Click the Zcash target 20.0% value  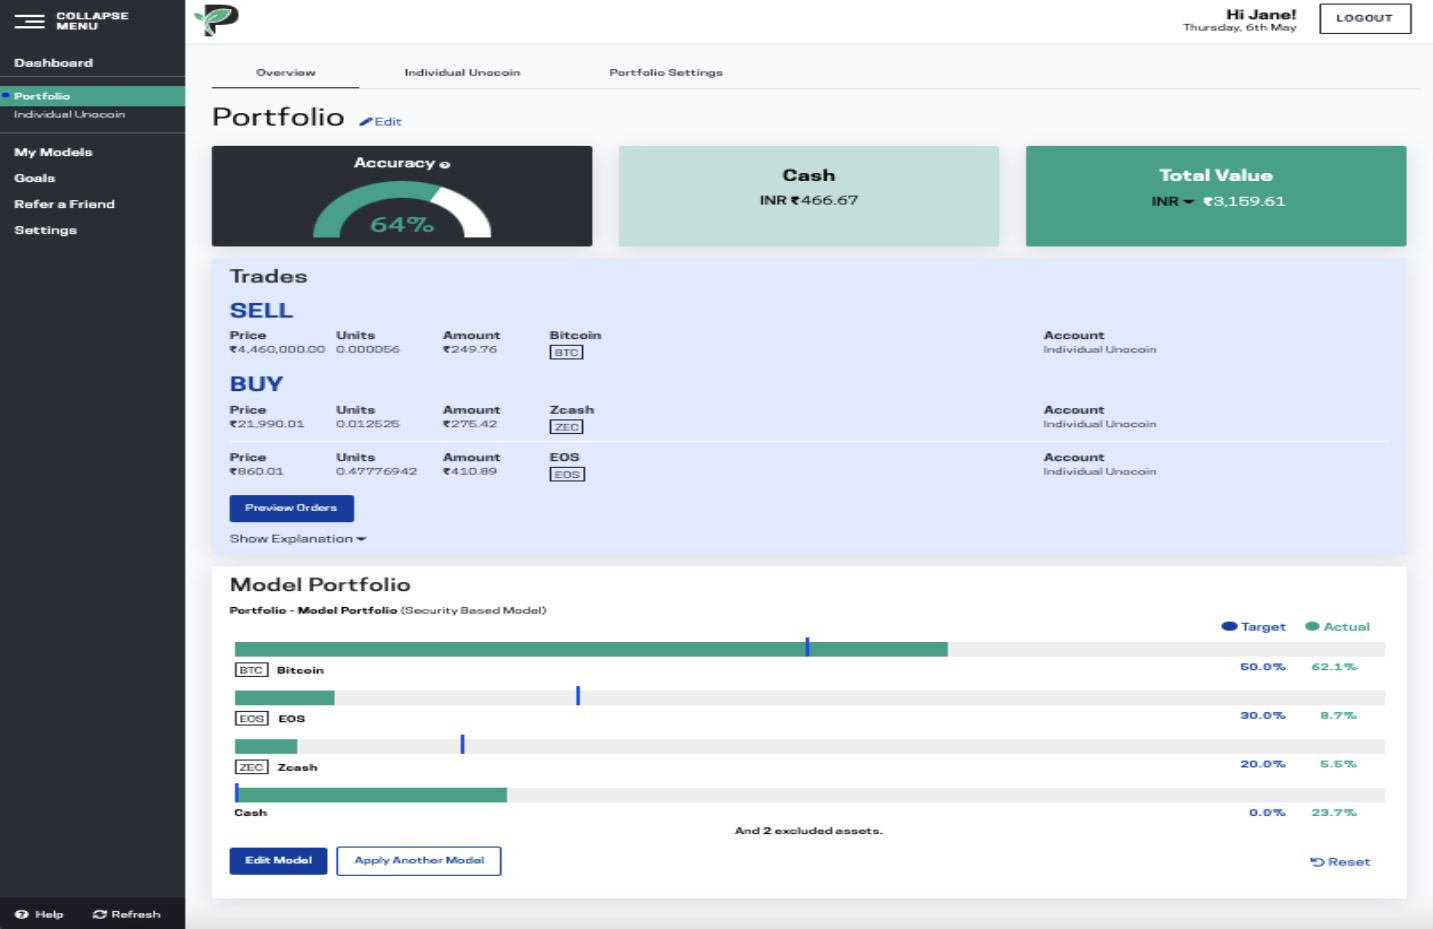pyautogui.click(x=1263, y=764)
